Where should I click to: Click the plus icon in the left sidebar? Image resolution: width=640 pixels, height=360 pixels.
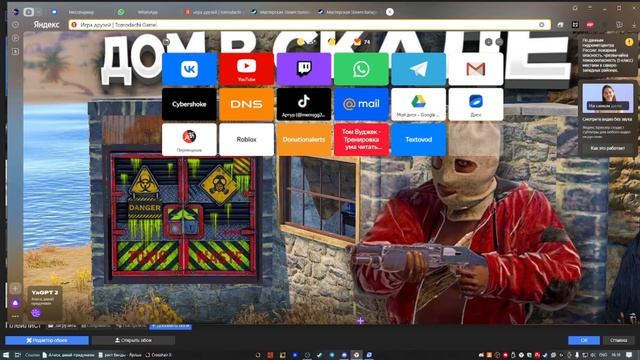coord(15,289)
